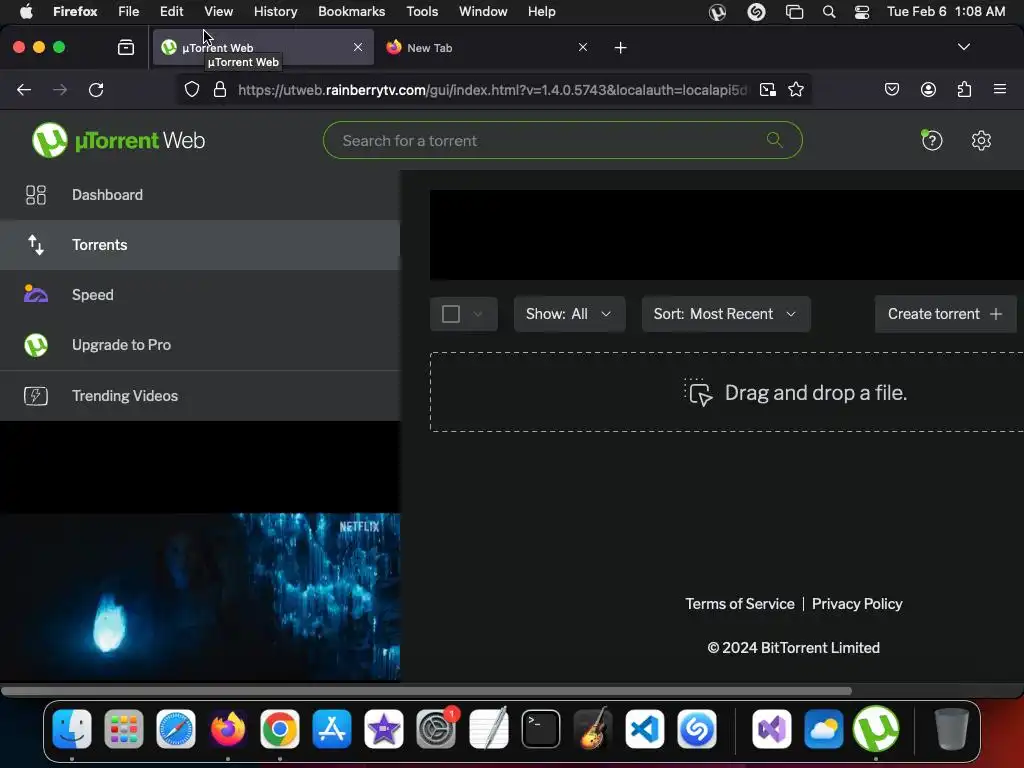Click the site security padlock icon
The width and height of the screenshot is (1024, 768).
click(220, 89)
